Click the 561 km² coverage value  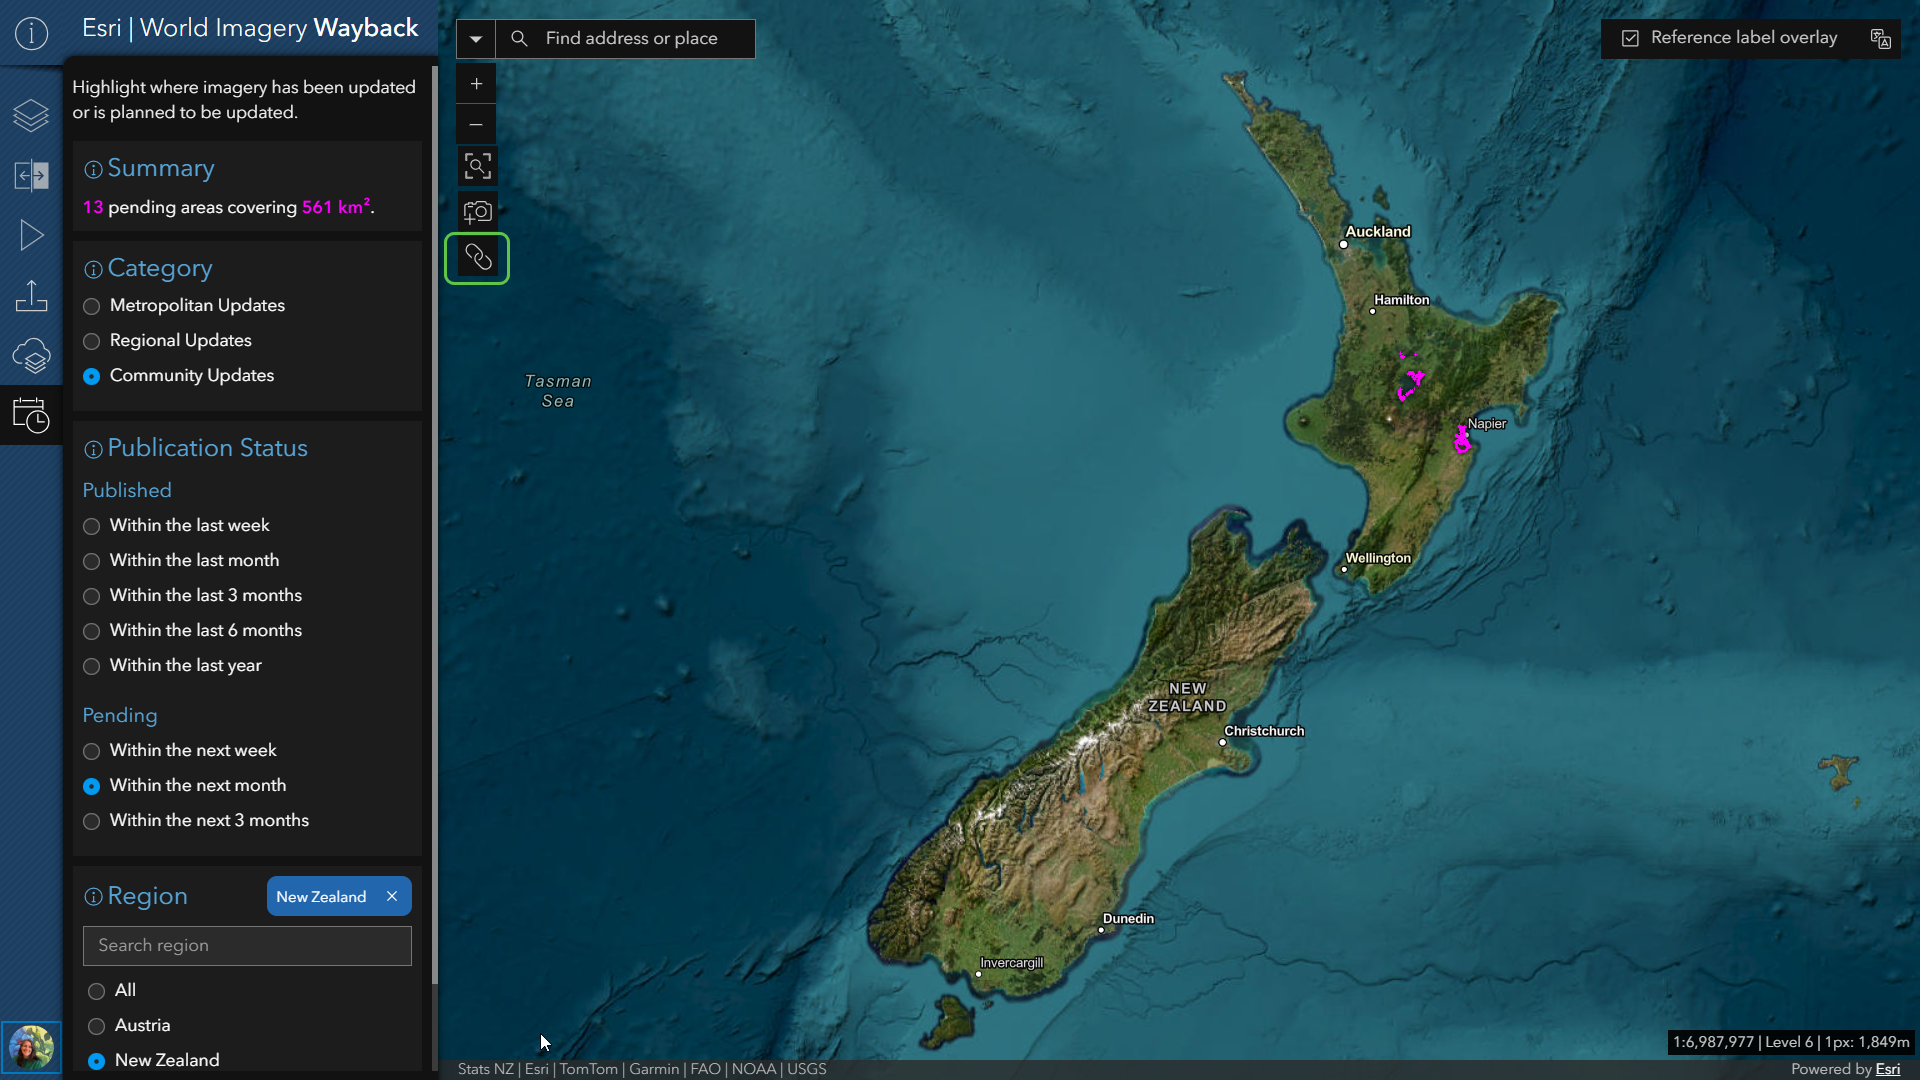(336, 207)
